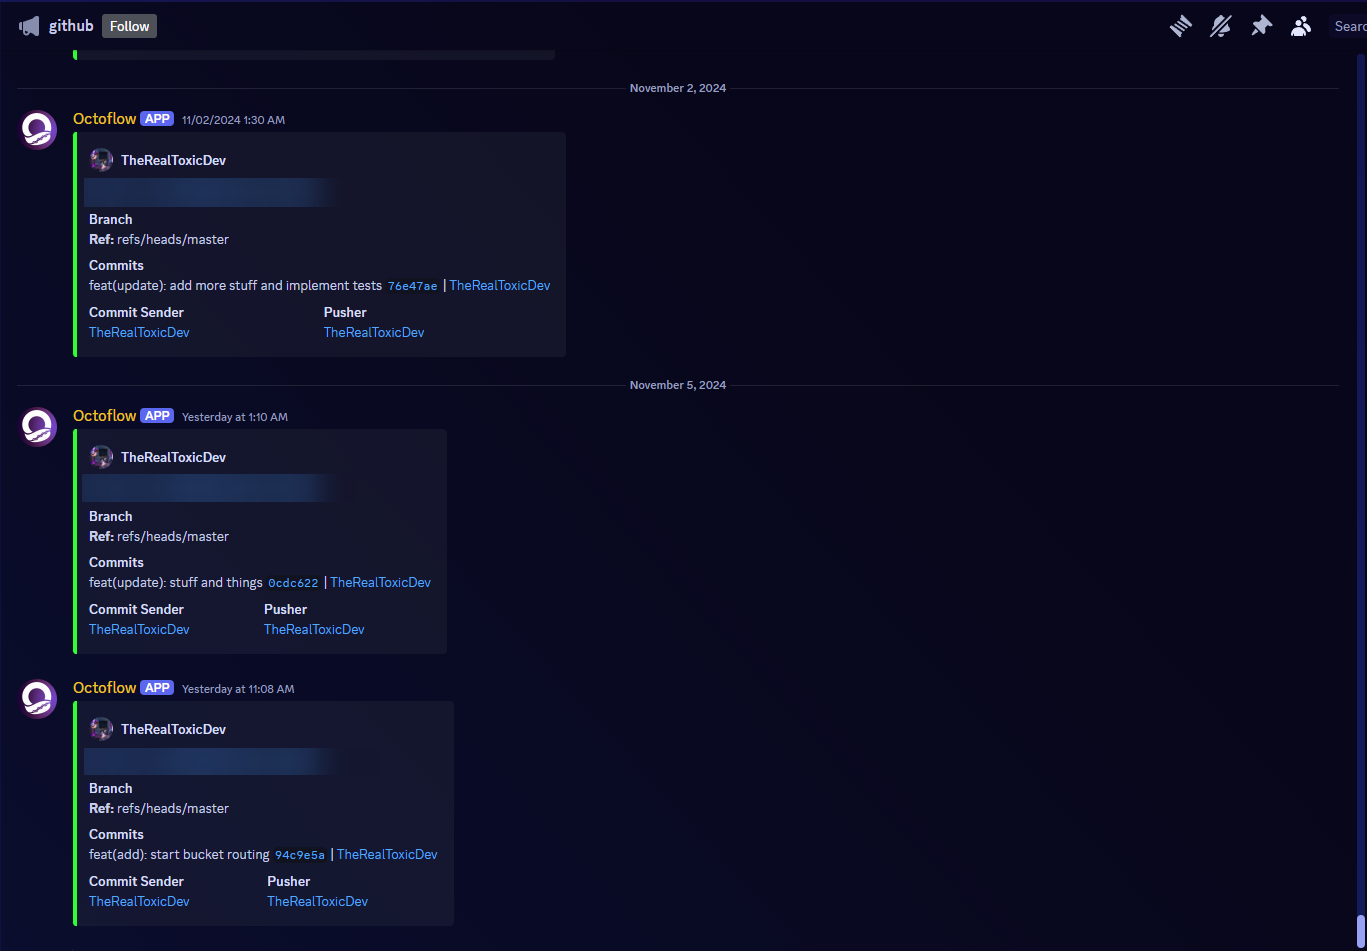
Task: Open Octoflow avatar on 1:10 AM message
Action: click(x=39, y=426)
